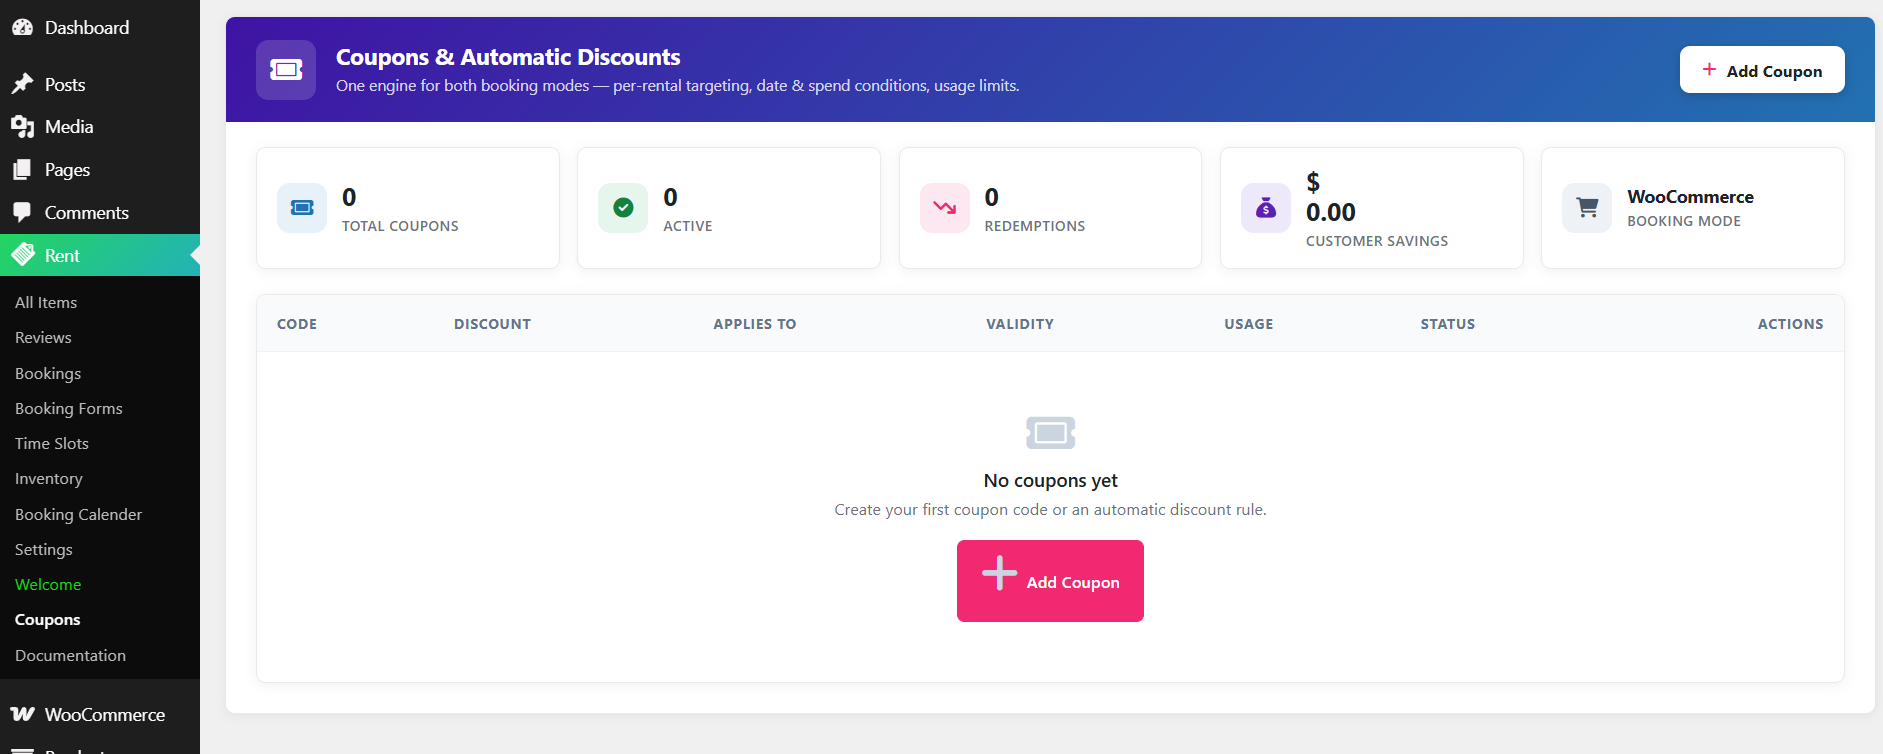Viewport: 1883px width, 754px height.
Task: Open Time Slots submenu
Action: 52,443
